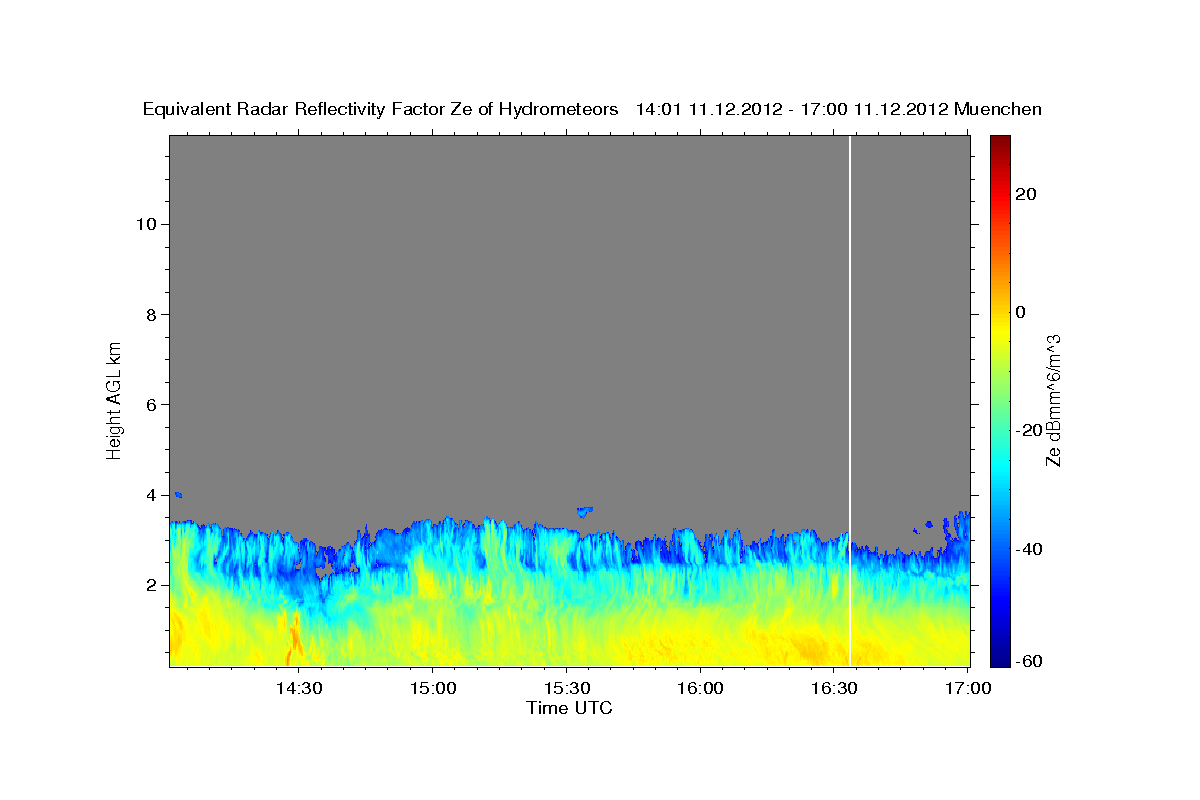Click the '17:00' time tick label
Screen dimensions: 1200x800
pos(967,688)
